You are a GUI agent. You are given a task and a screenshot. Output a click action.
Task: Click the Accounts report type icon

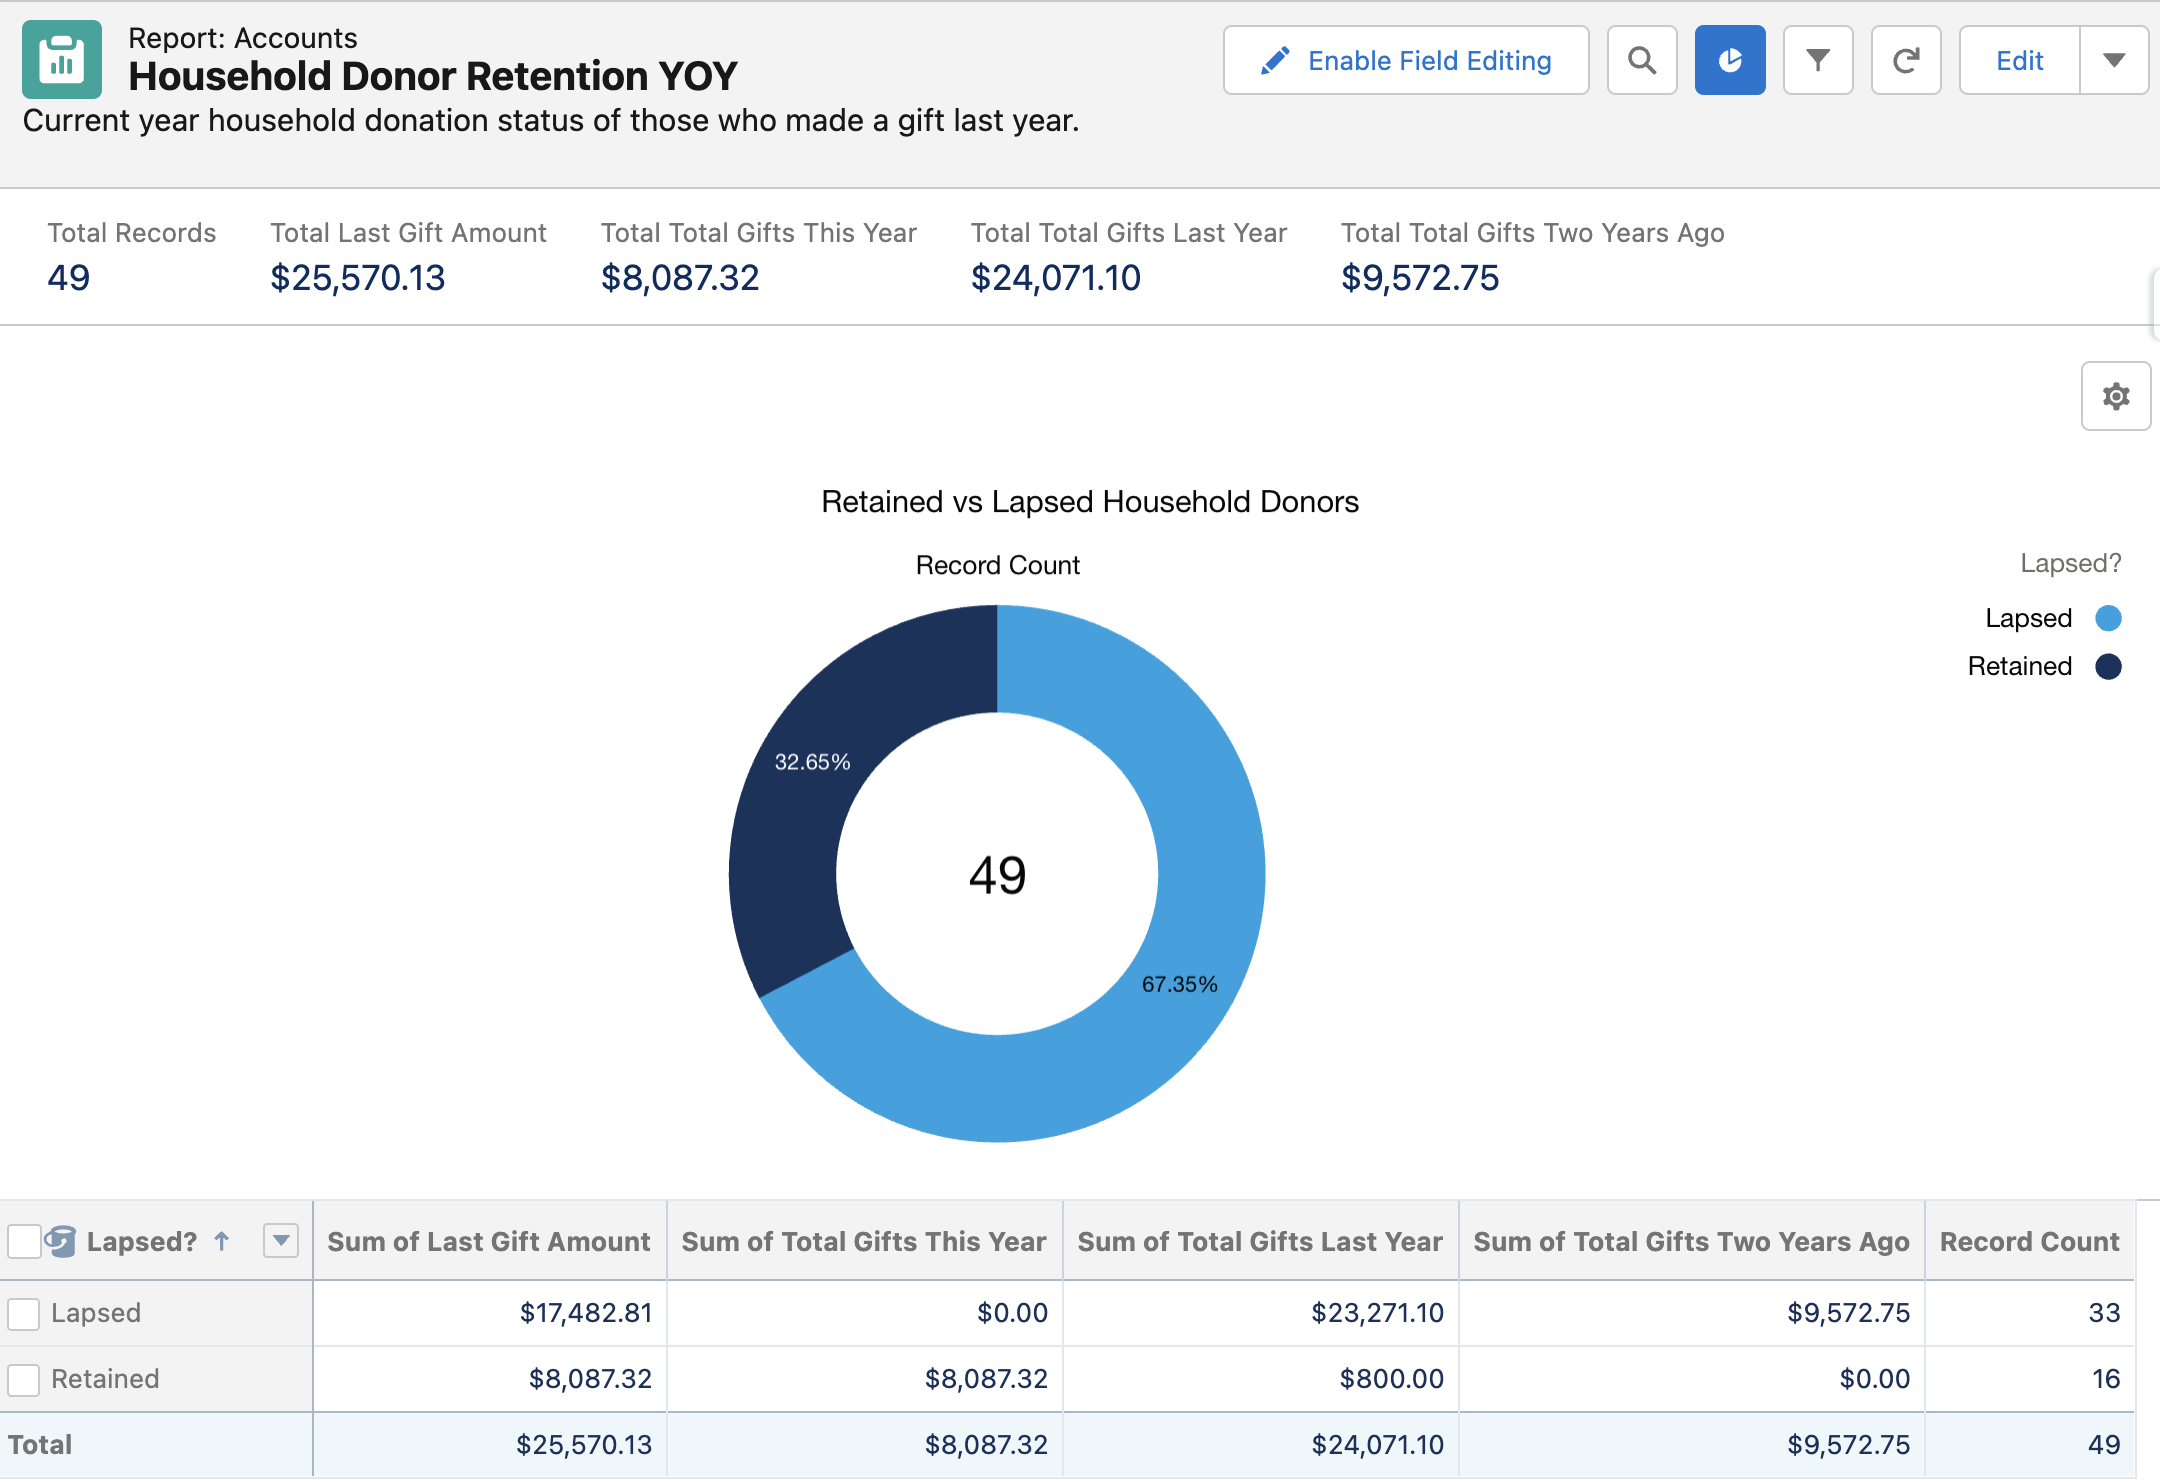(62, 60)
